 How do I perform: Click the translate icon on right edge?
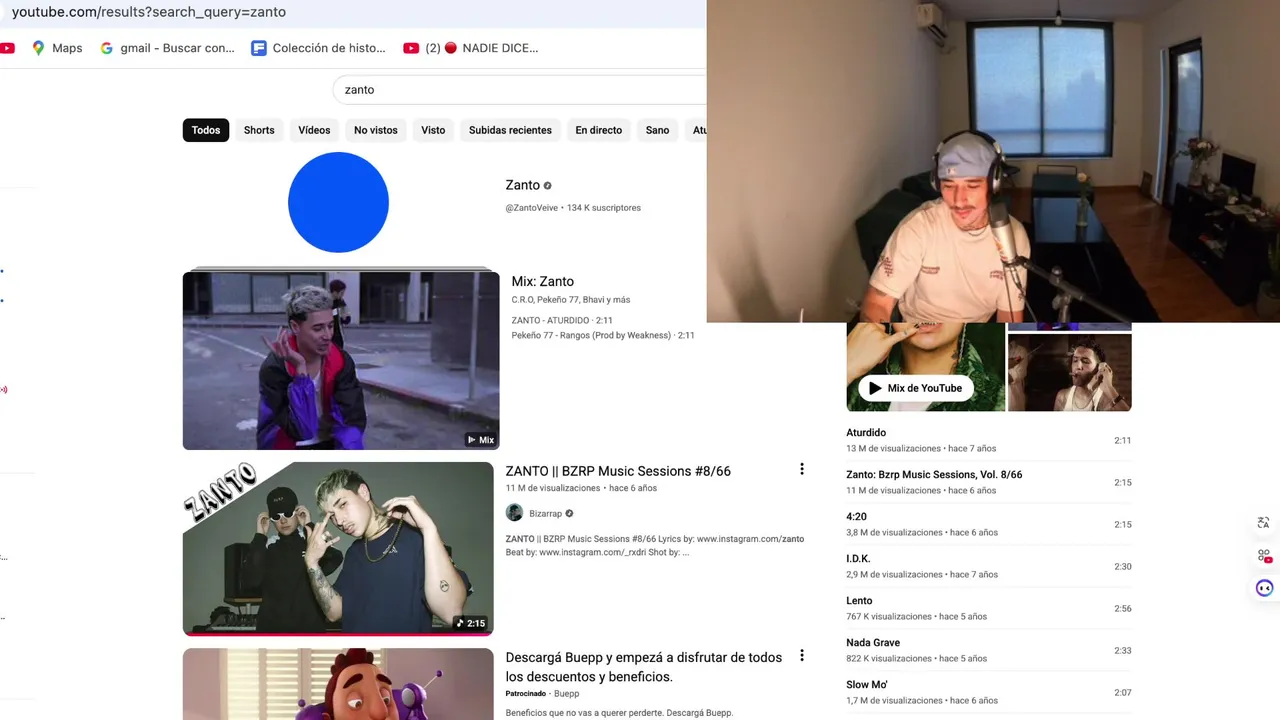[1263, 523]
